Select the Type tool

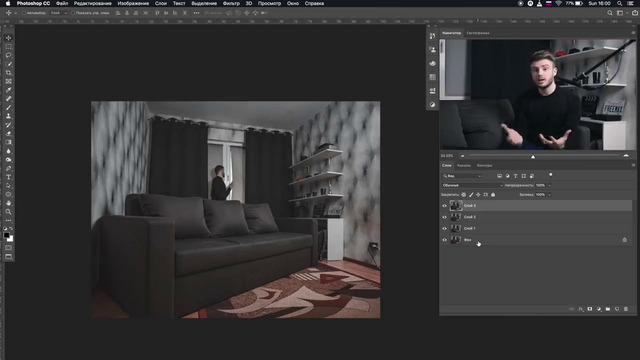[x=8, y=177]
